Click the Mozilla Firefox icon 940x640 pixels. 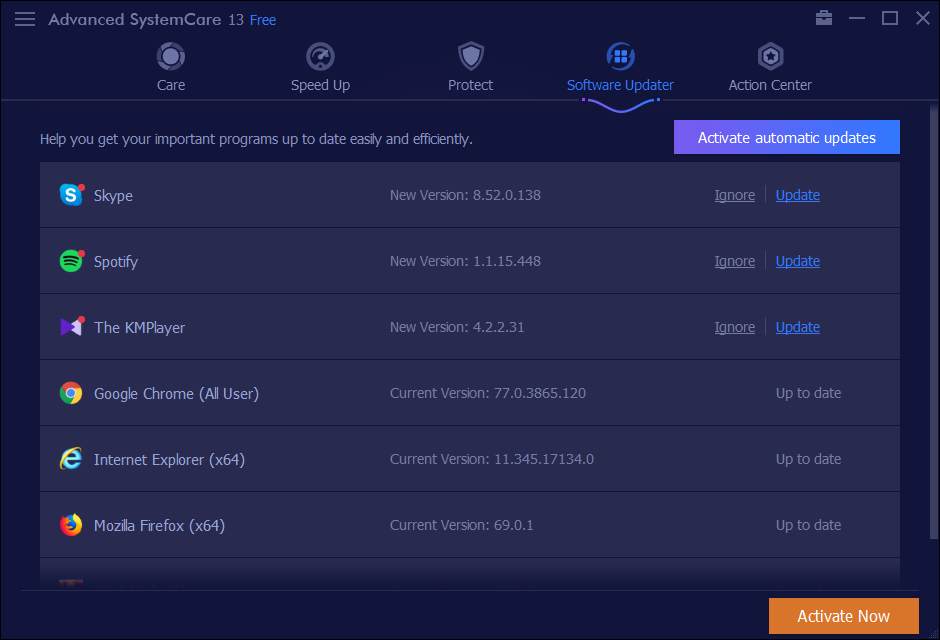coord(71,525)
